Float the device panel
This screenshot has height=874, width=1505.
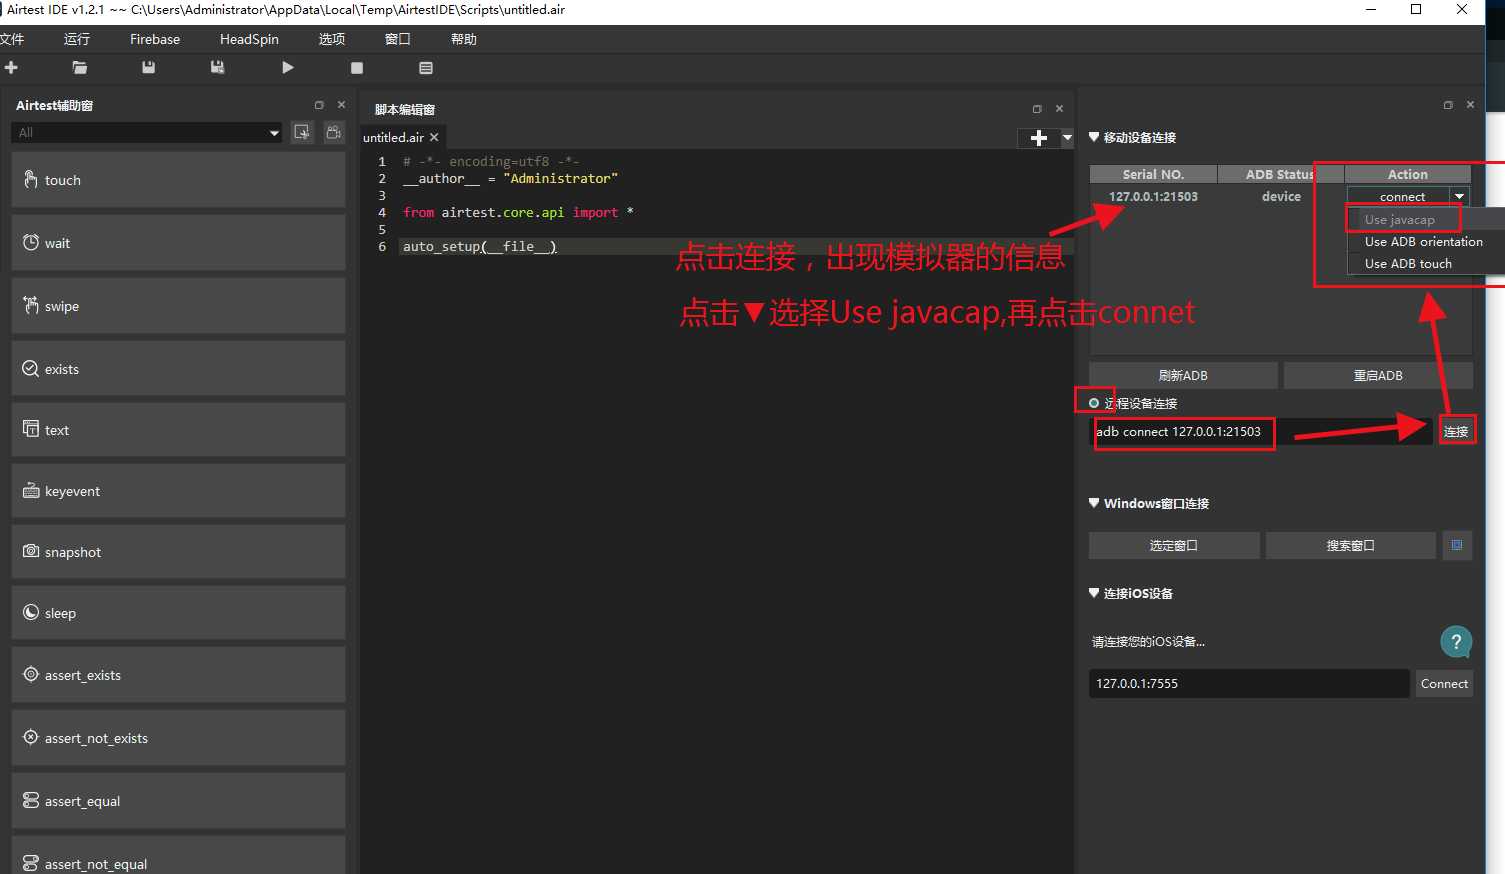click(1448, 105)
